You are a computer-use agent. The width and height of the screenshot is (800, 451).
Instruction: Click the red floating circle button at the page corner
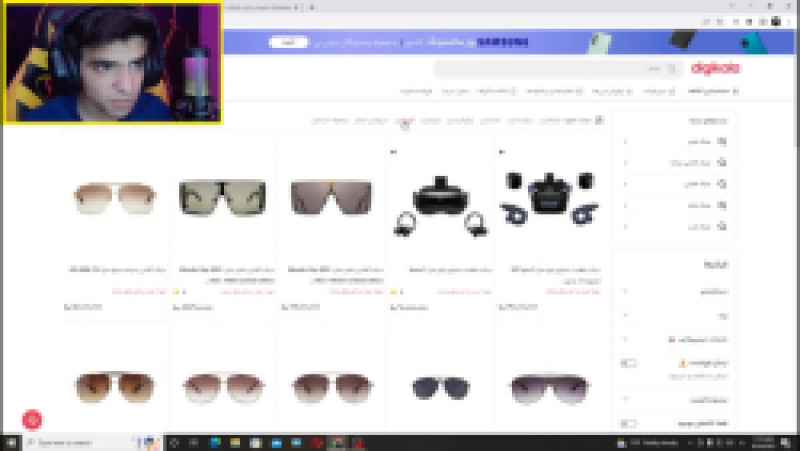tap(33, 420)
